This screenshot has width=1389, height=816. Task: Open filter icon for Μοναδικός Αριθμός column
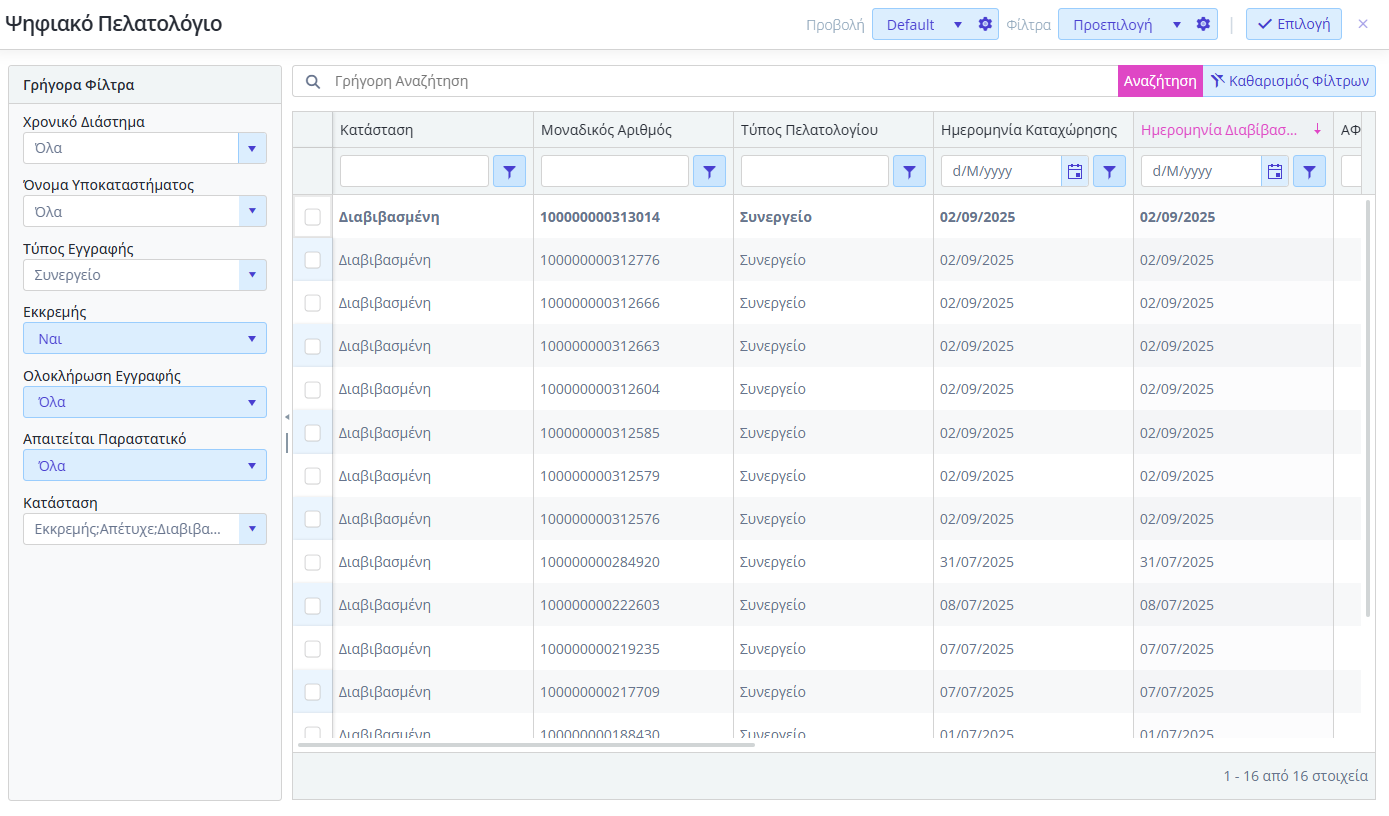pos(709,172)
